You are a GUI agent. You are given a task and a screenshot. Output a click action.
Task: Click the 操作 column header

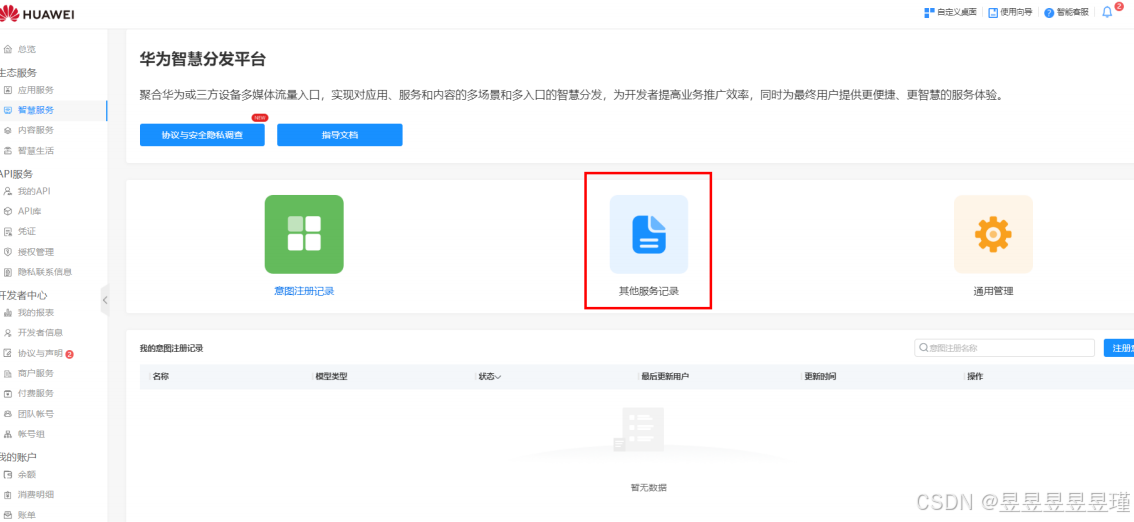click(x=975, y=377)
